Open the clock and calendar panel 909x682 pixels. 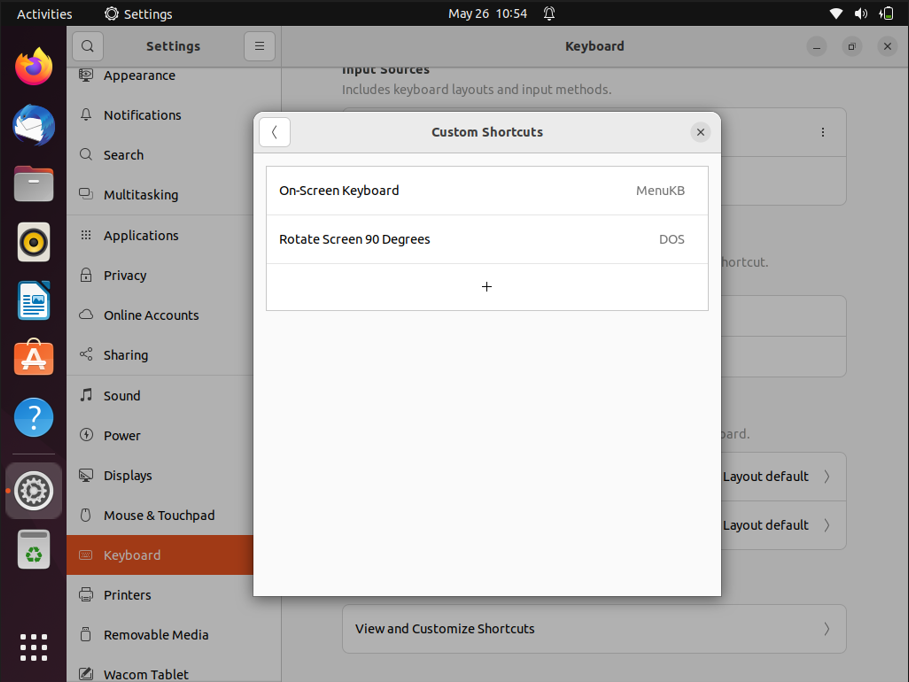(487, 14)
